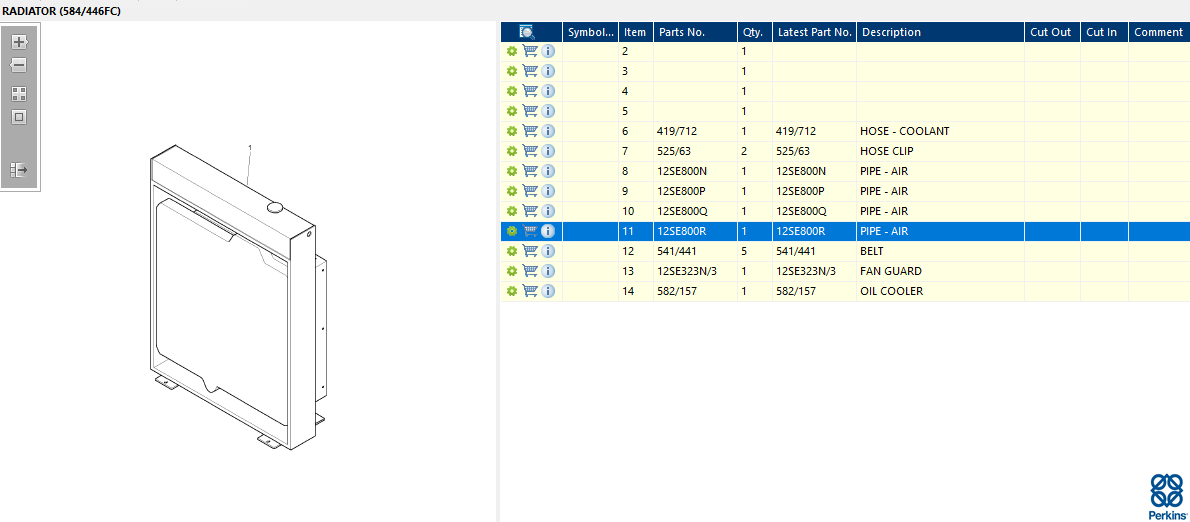Click the zoom in button on diagram toolbar

pos(19,42)
